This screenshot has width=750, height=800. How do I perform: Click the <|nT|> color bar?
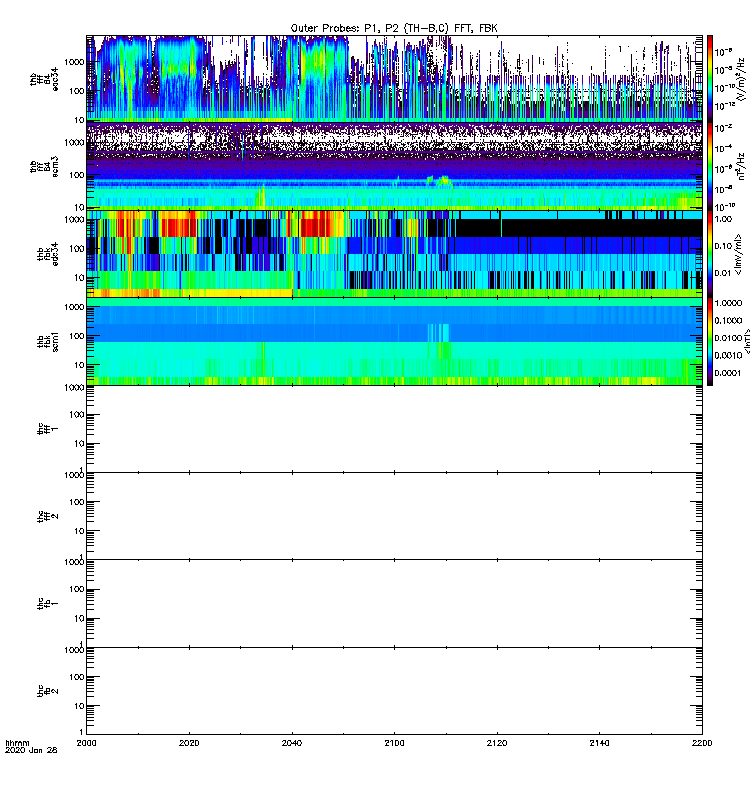pos(710,341)
